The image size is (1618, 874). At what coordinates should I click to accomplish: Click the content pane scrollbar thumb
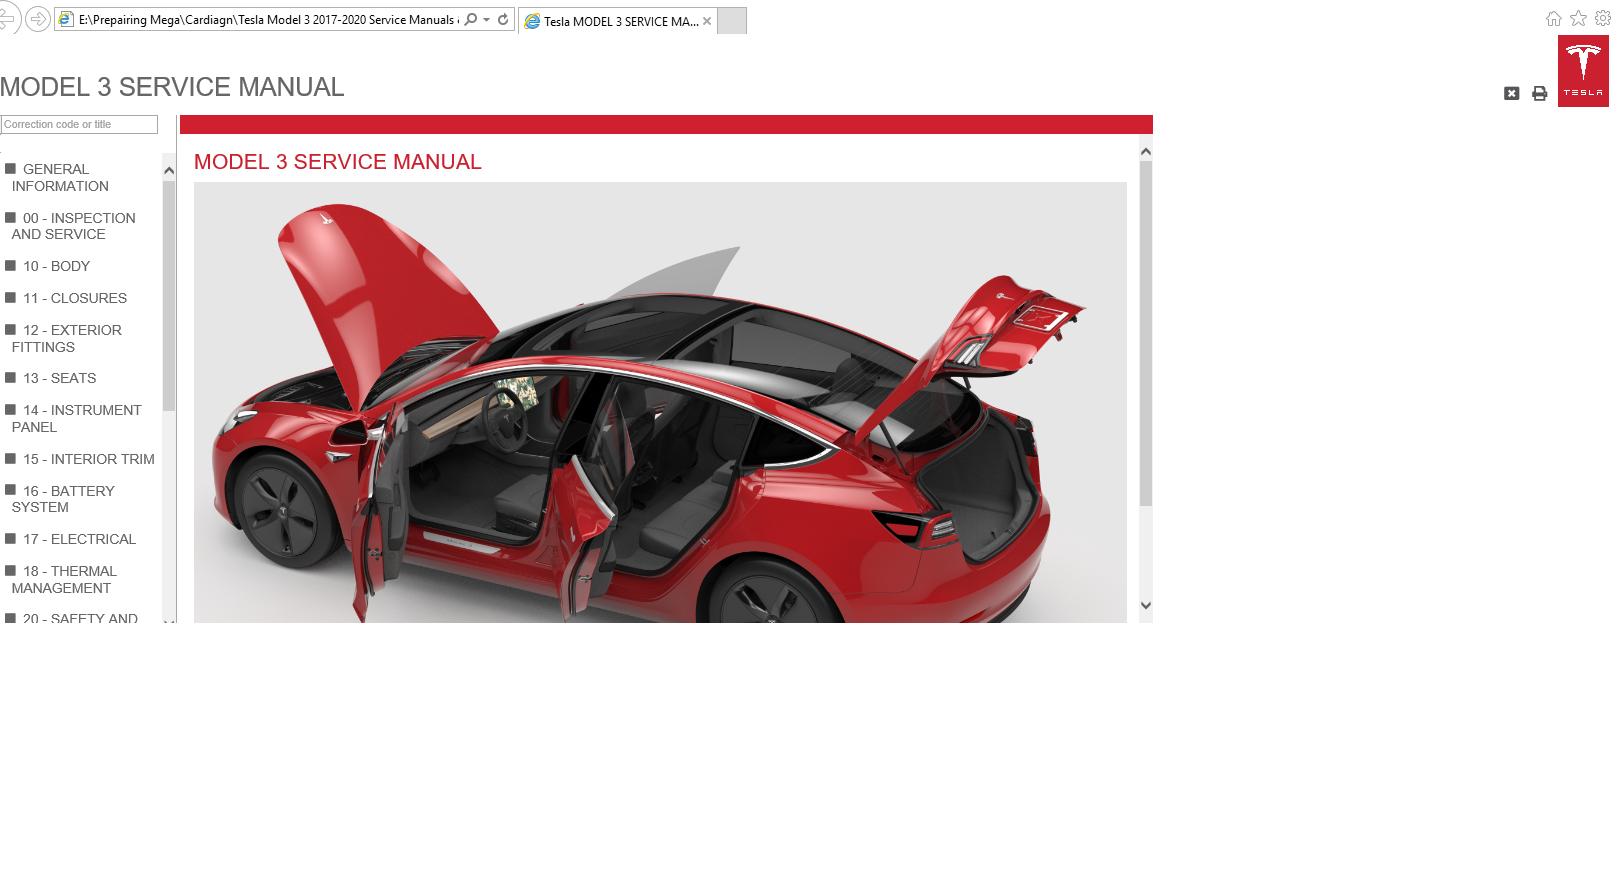coord(1146,333)
